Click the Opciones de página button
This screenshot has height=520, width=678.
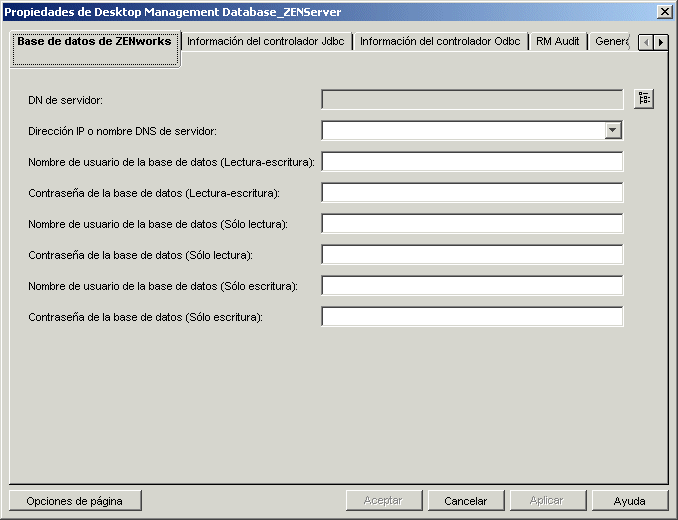pyautogui.click(x=75, y=501)
